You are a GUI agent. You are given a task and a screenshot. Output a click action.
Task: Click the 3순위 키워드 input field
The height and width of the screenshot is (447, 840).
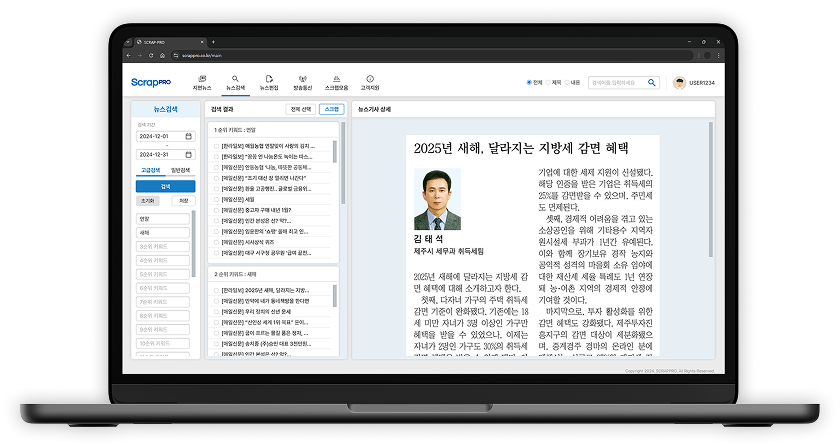[160, 246]
